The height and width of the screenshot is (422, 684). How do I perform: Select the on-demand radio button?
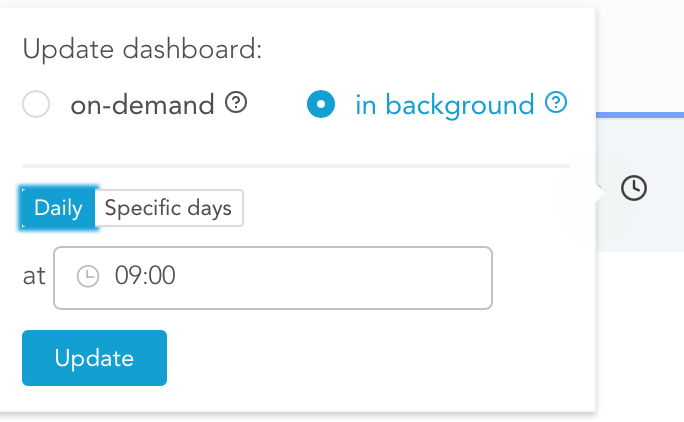coord(36,104)
